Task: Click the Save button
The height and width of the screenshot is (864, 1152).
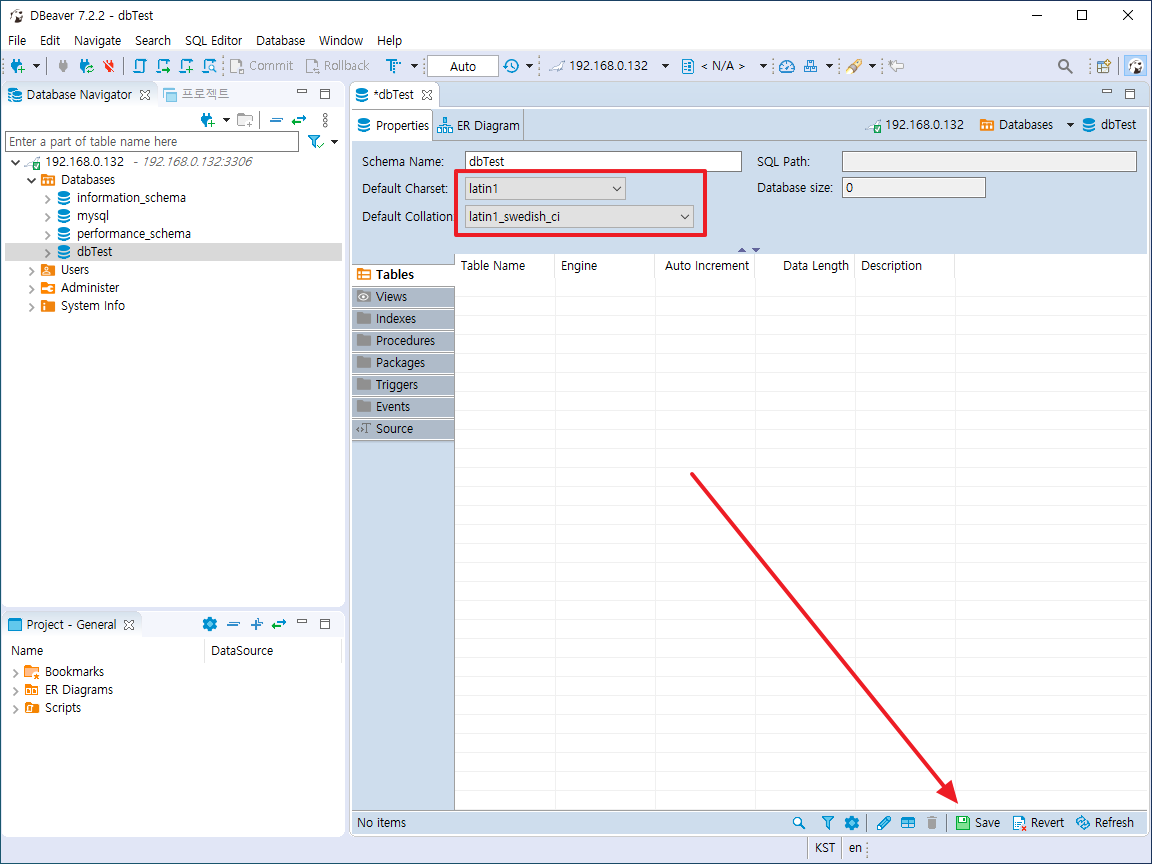Action: [x=978, y=823]
